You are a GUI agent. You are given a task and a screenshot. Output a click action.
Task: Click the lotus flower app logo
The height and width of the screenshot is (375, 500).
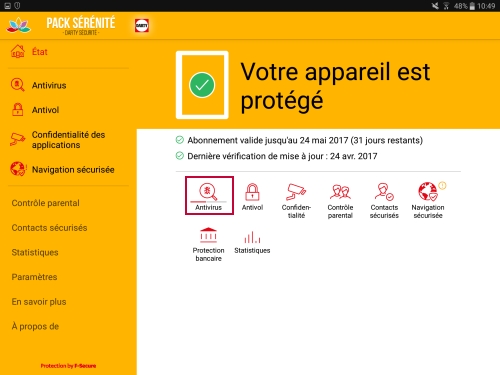coord(19,25)
